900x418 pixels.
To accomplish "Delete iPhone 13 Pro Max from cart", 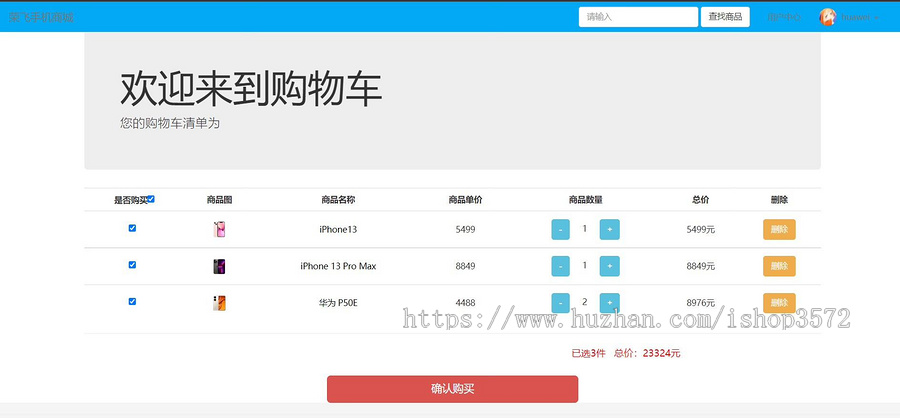I will (x=779, y=266).
